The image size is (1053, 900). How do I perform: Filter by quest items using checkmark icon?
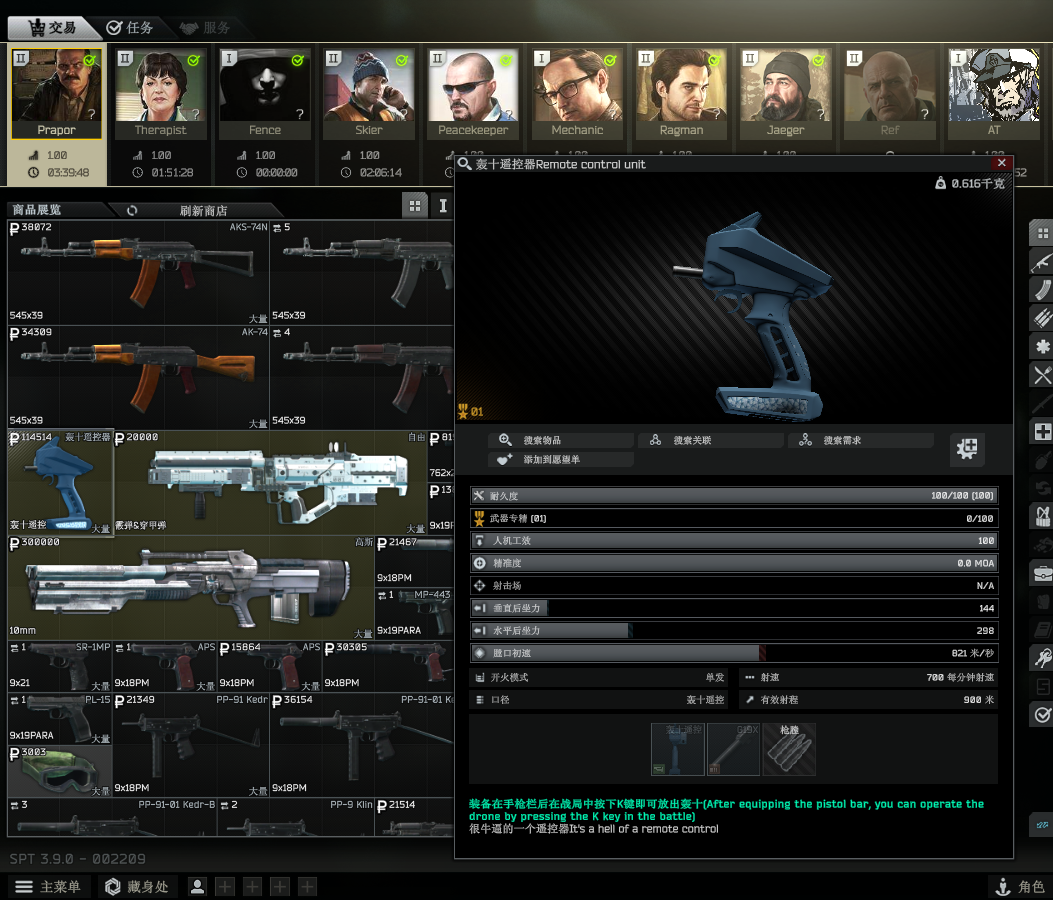(1042, 714)
